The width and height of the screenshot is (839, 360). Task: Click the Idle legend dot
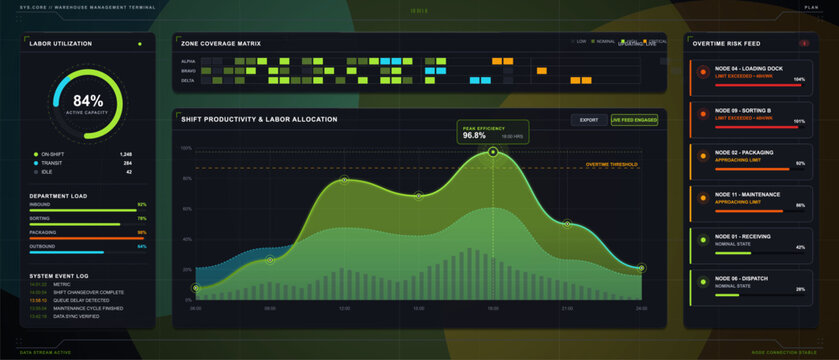pos(35,172)
